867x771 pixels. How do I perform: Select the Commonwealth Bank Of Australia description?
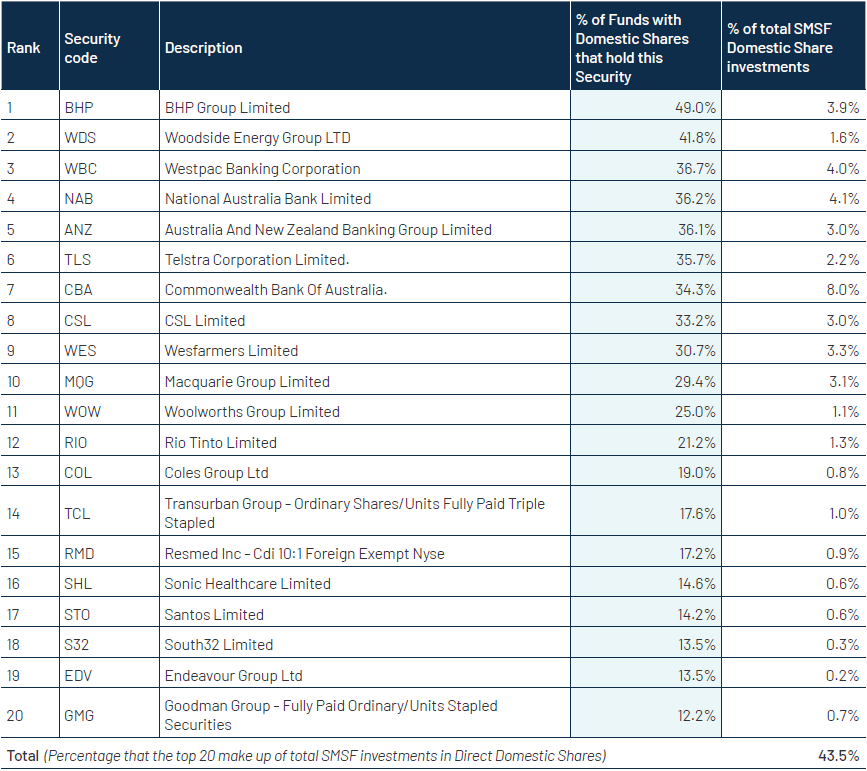point(275,290)
